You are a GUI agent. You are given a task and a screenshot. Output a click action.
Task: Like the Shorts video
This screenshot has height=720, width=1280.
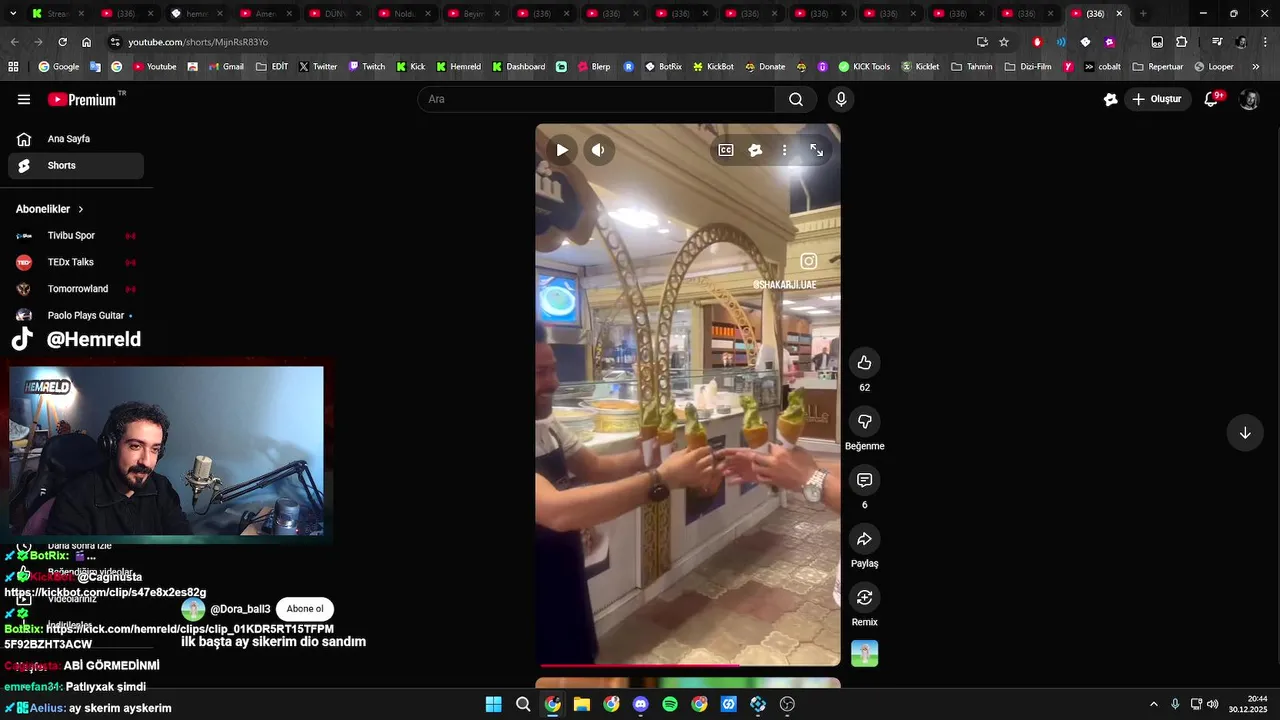(x=865, y=363)
